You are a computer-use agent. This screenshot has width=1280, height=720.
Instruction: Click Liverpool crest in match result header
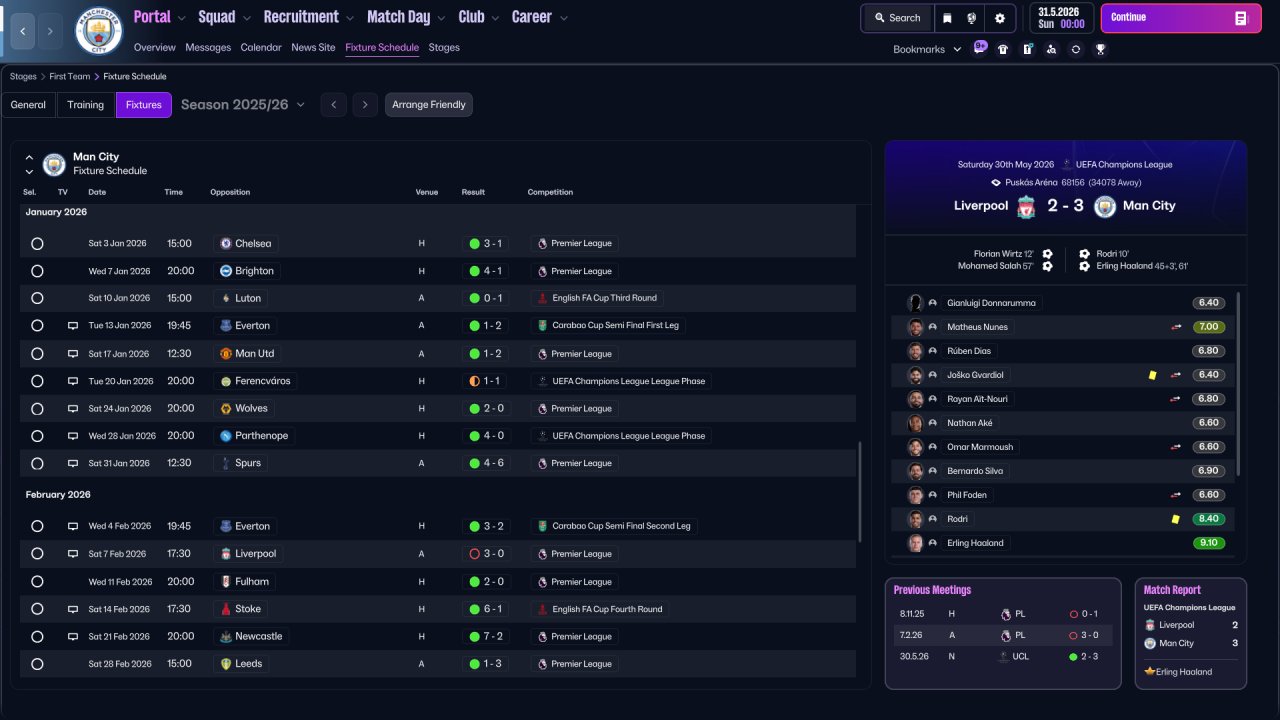1025,206
